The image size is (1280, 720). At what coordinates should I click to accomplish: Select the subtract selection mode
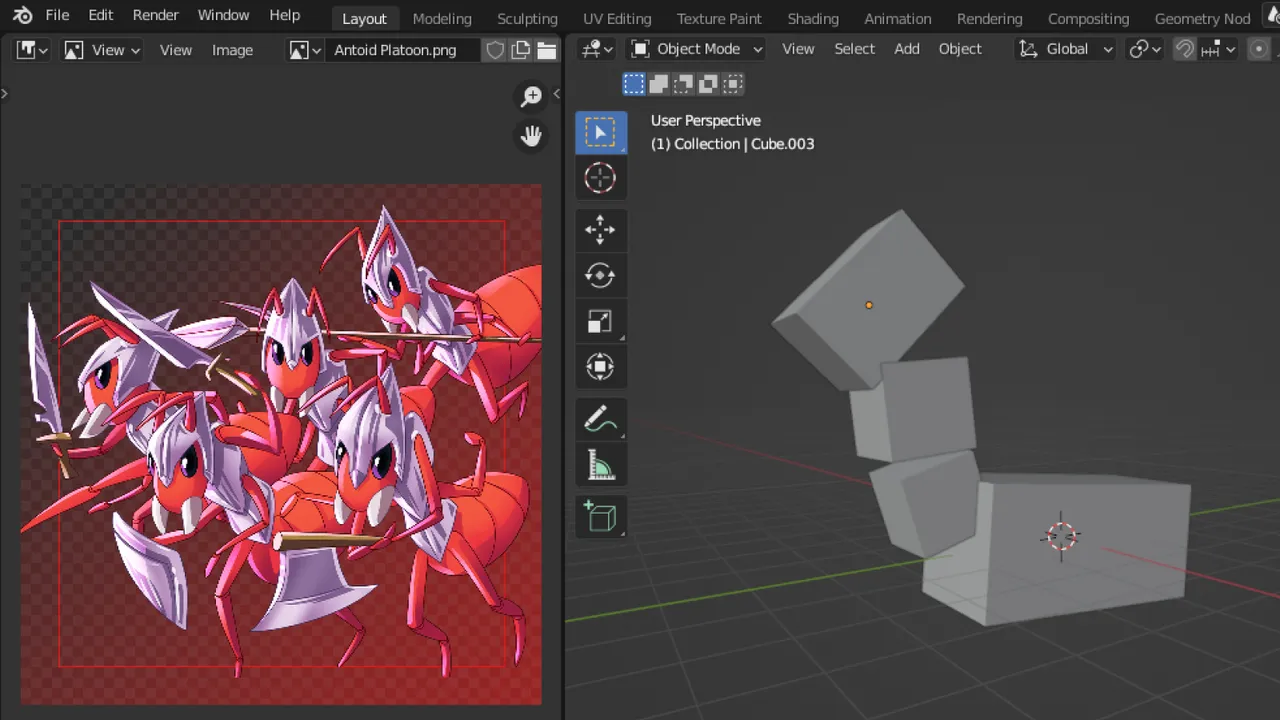point(683,84)
